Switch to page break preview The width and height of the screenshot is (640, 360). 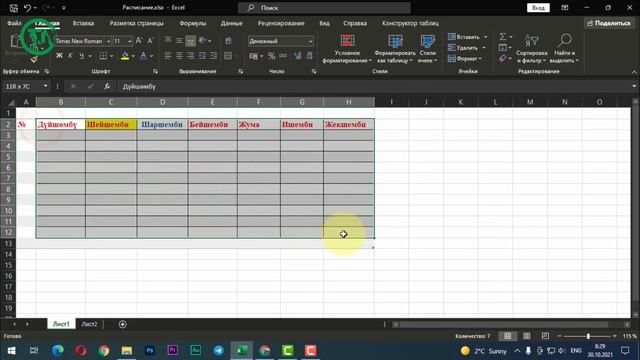coord(545,336)
